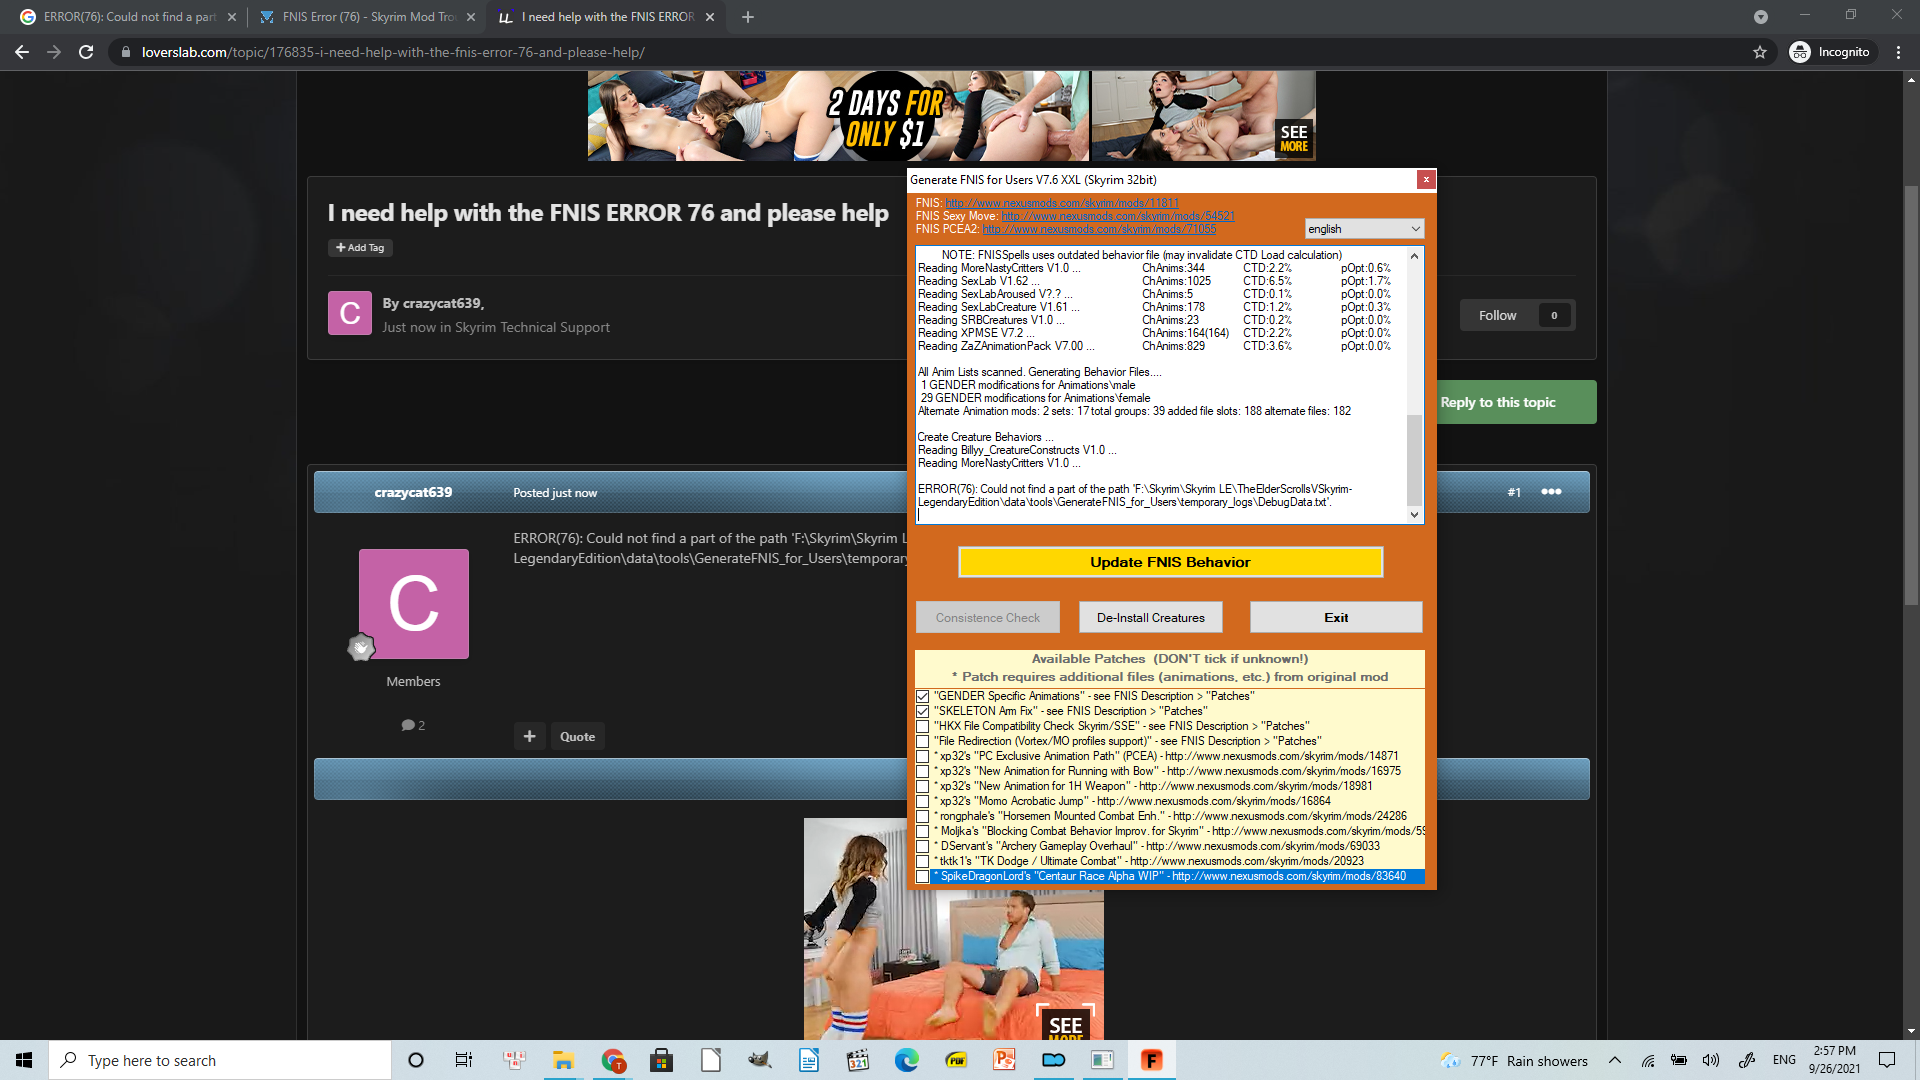Viewport: 1920px width, 1080px height.
Task: Switch to Google Chrome on the taskbar
Action: click(x=613, y=1060)
